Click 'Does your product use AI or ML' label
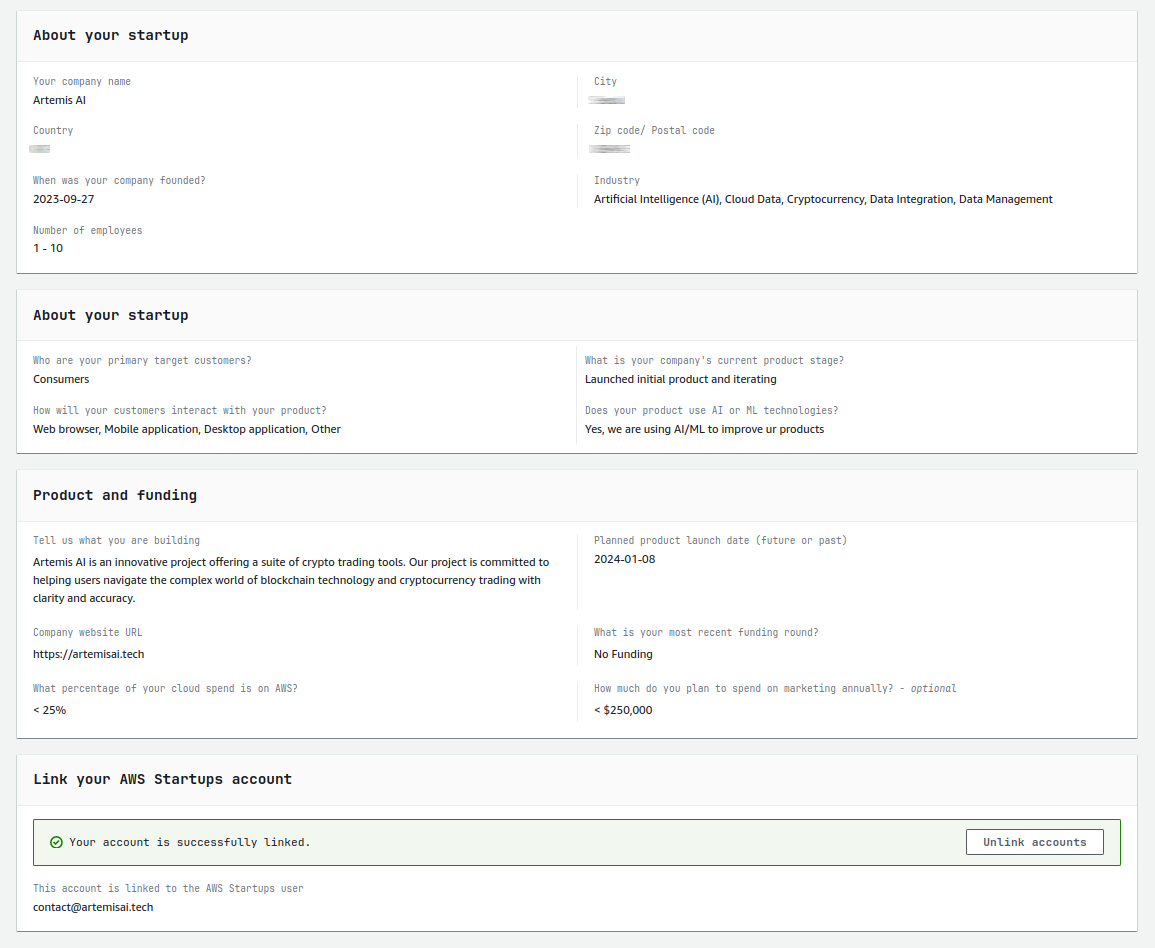 [x=712, y=410]
